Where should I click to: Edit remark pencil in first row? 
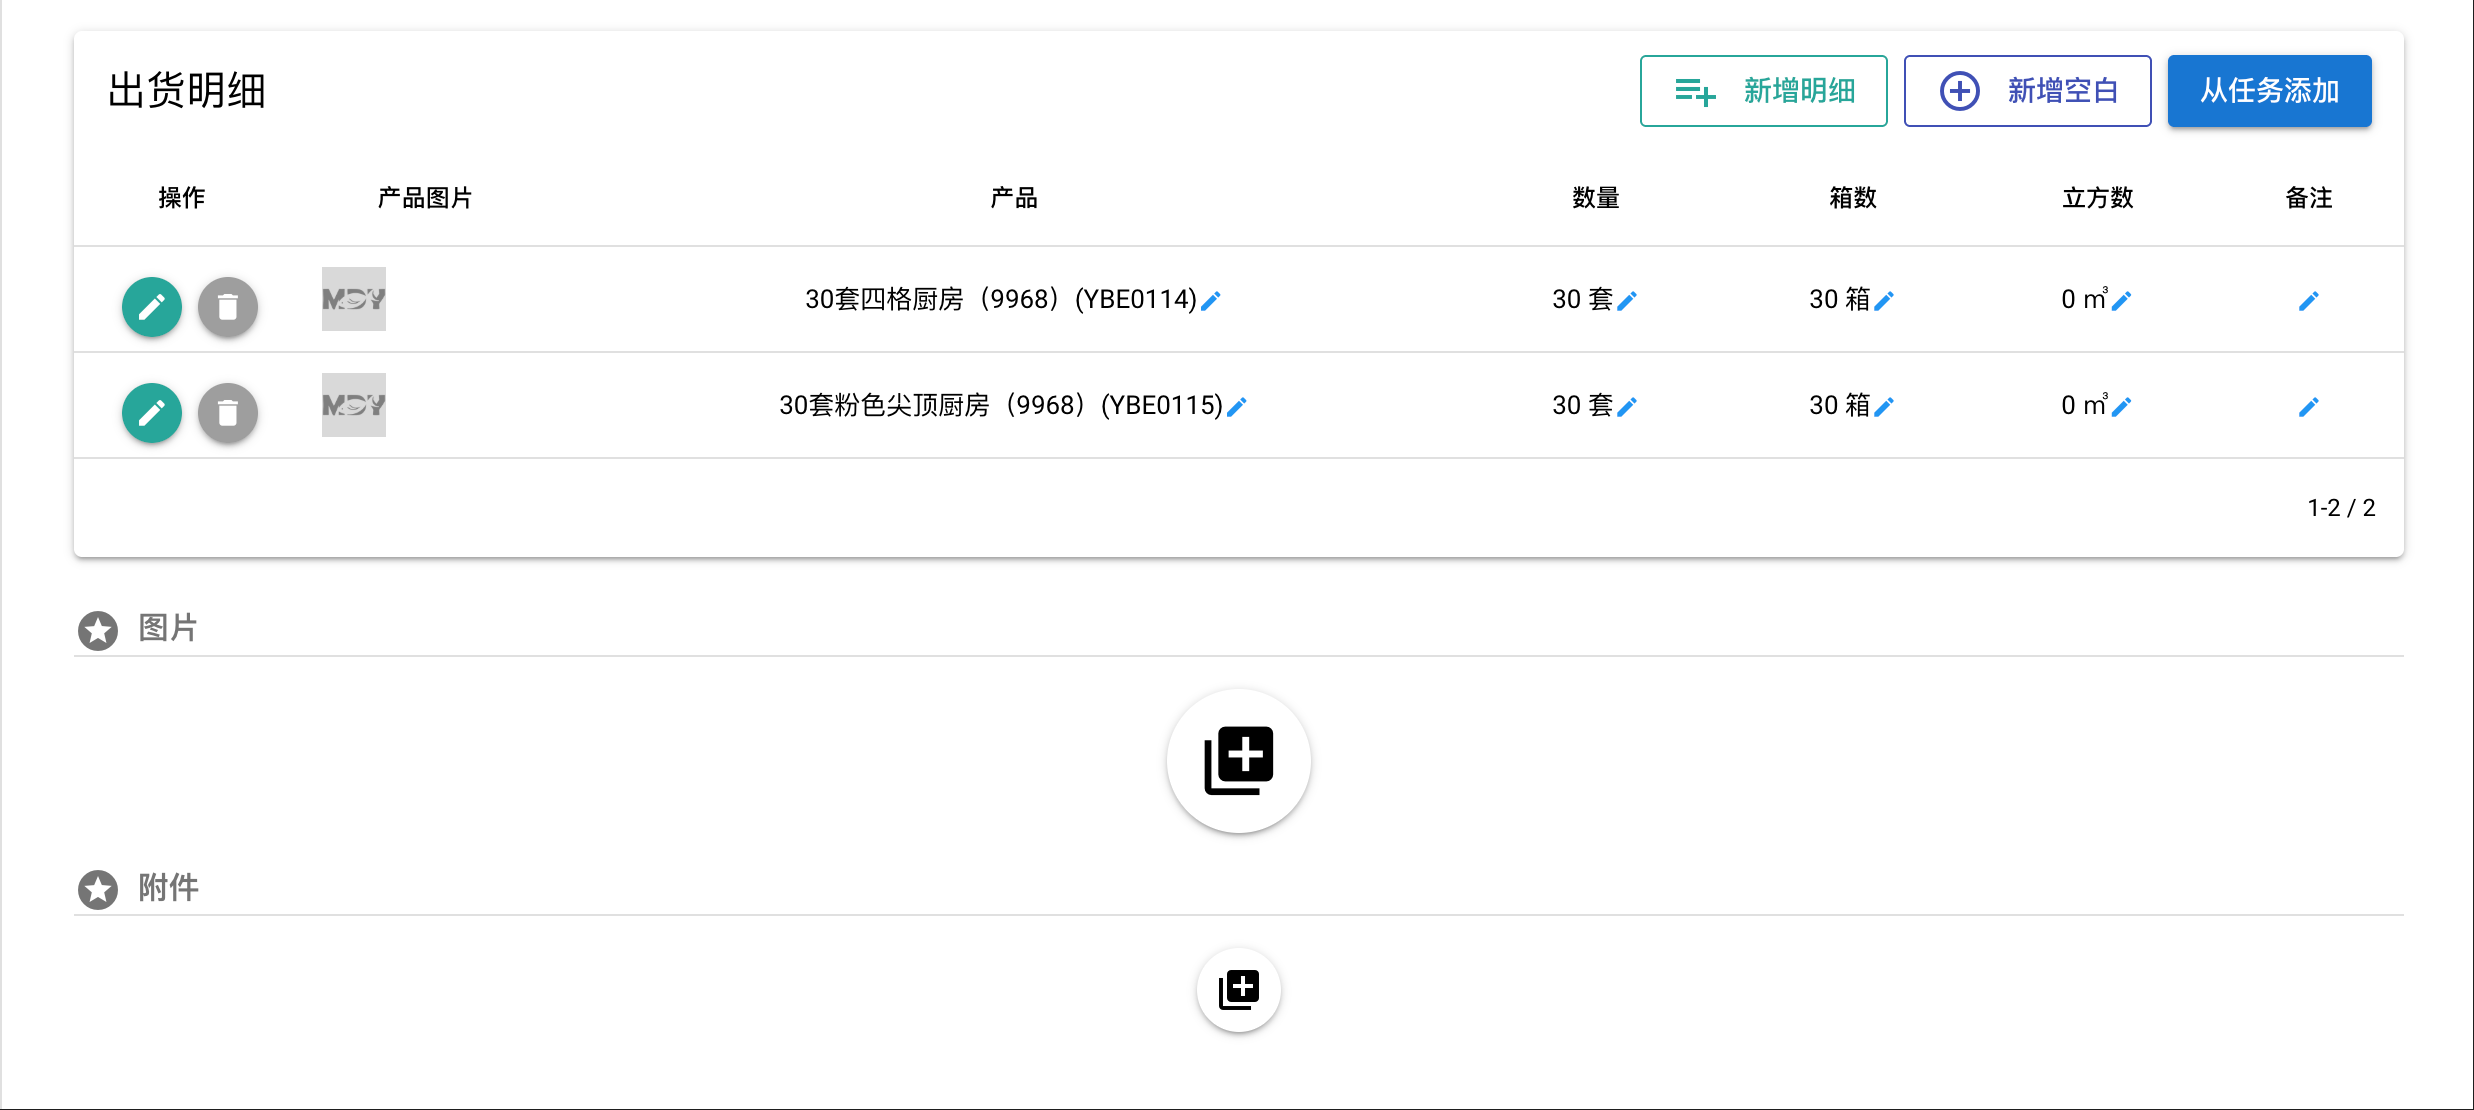tap(2309, 301)
